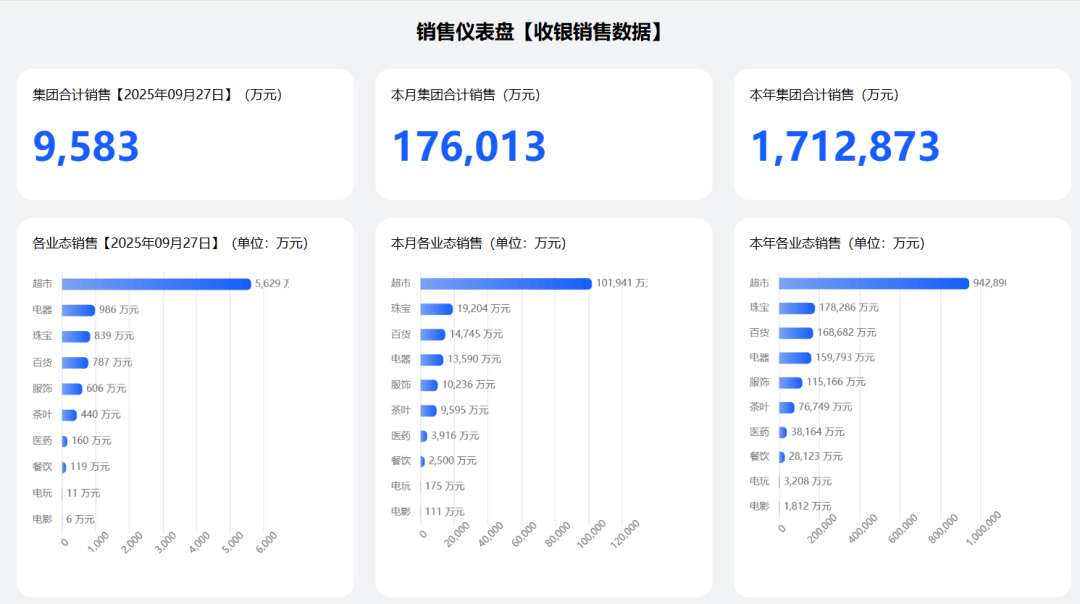Click the 本月各业态销售 chart title
The width and height of the screenshot is (1080, 604).
click(478, 243)
